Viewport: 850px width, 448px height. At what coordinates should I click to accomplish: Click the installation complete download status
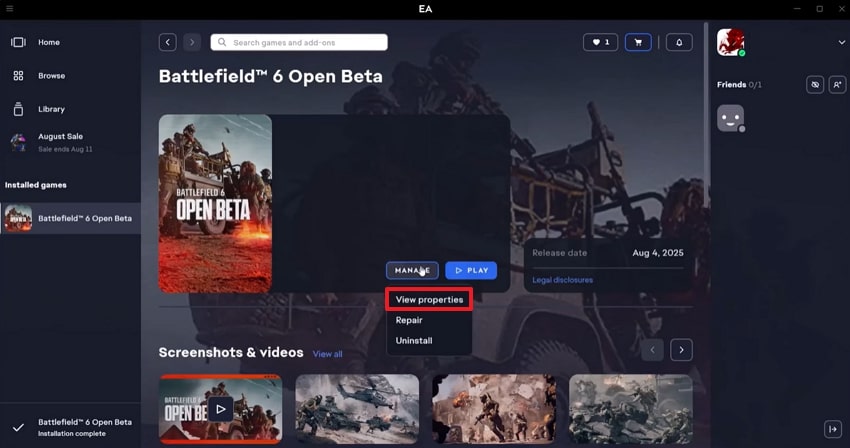(70, 427)
